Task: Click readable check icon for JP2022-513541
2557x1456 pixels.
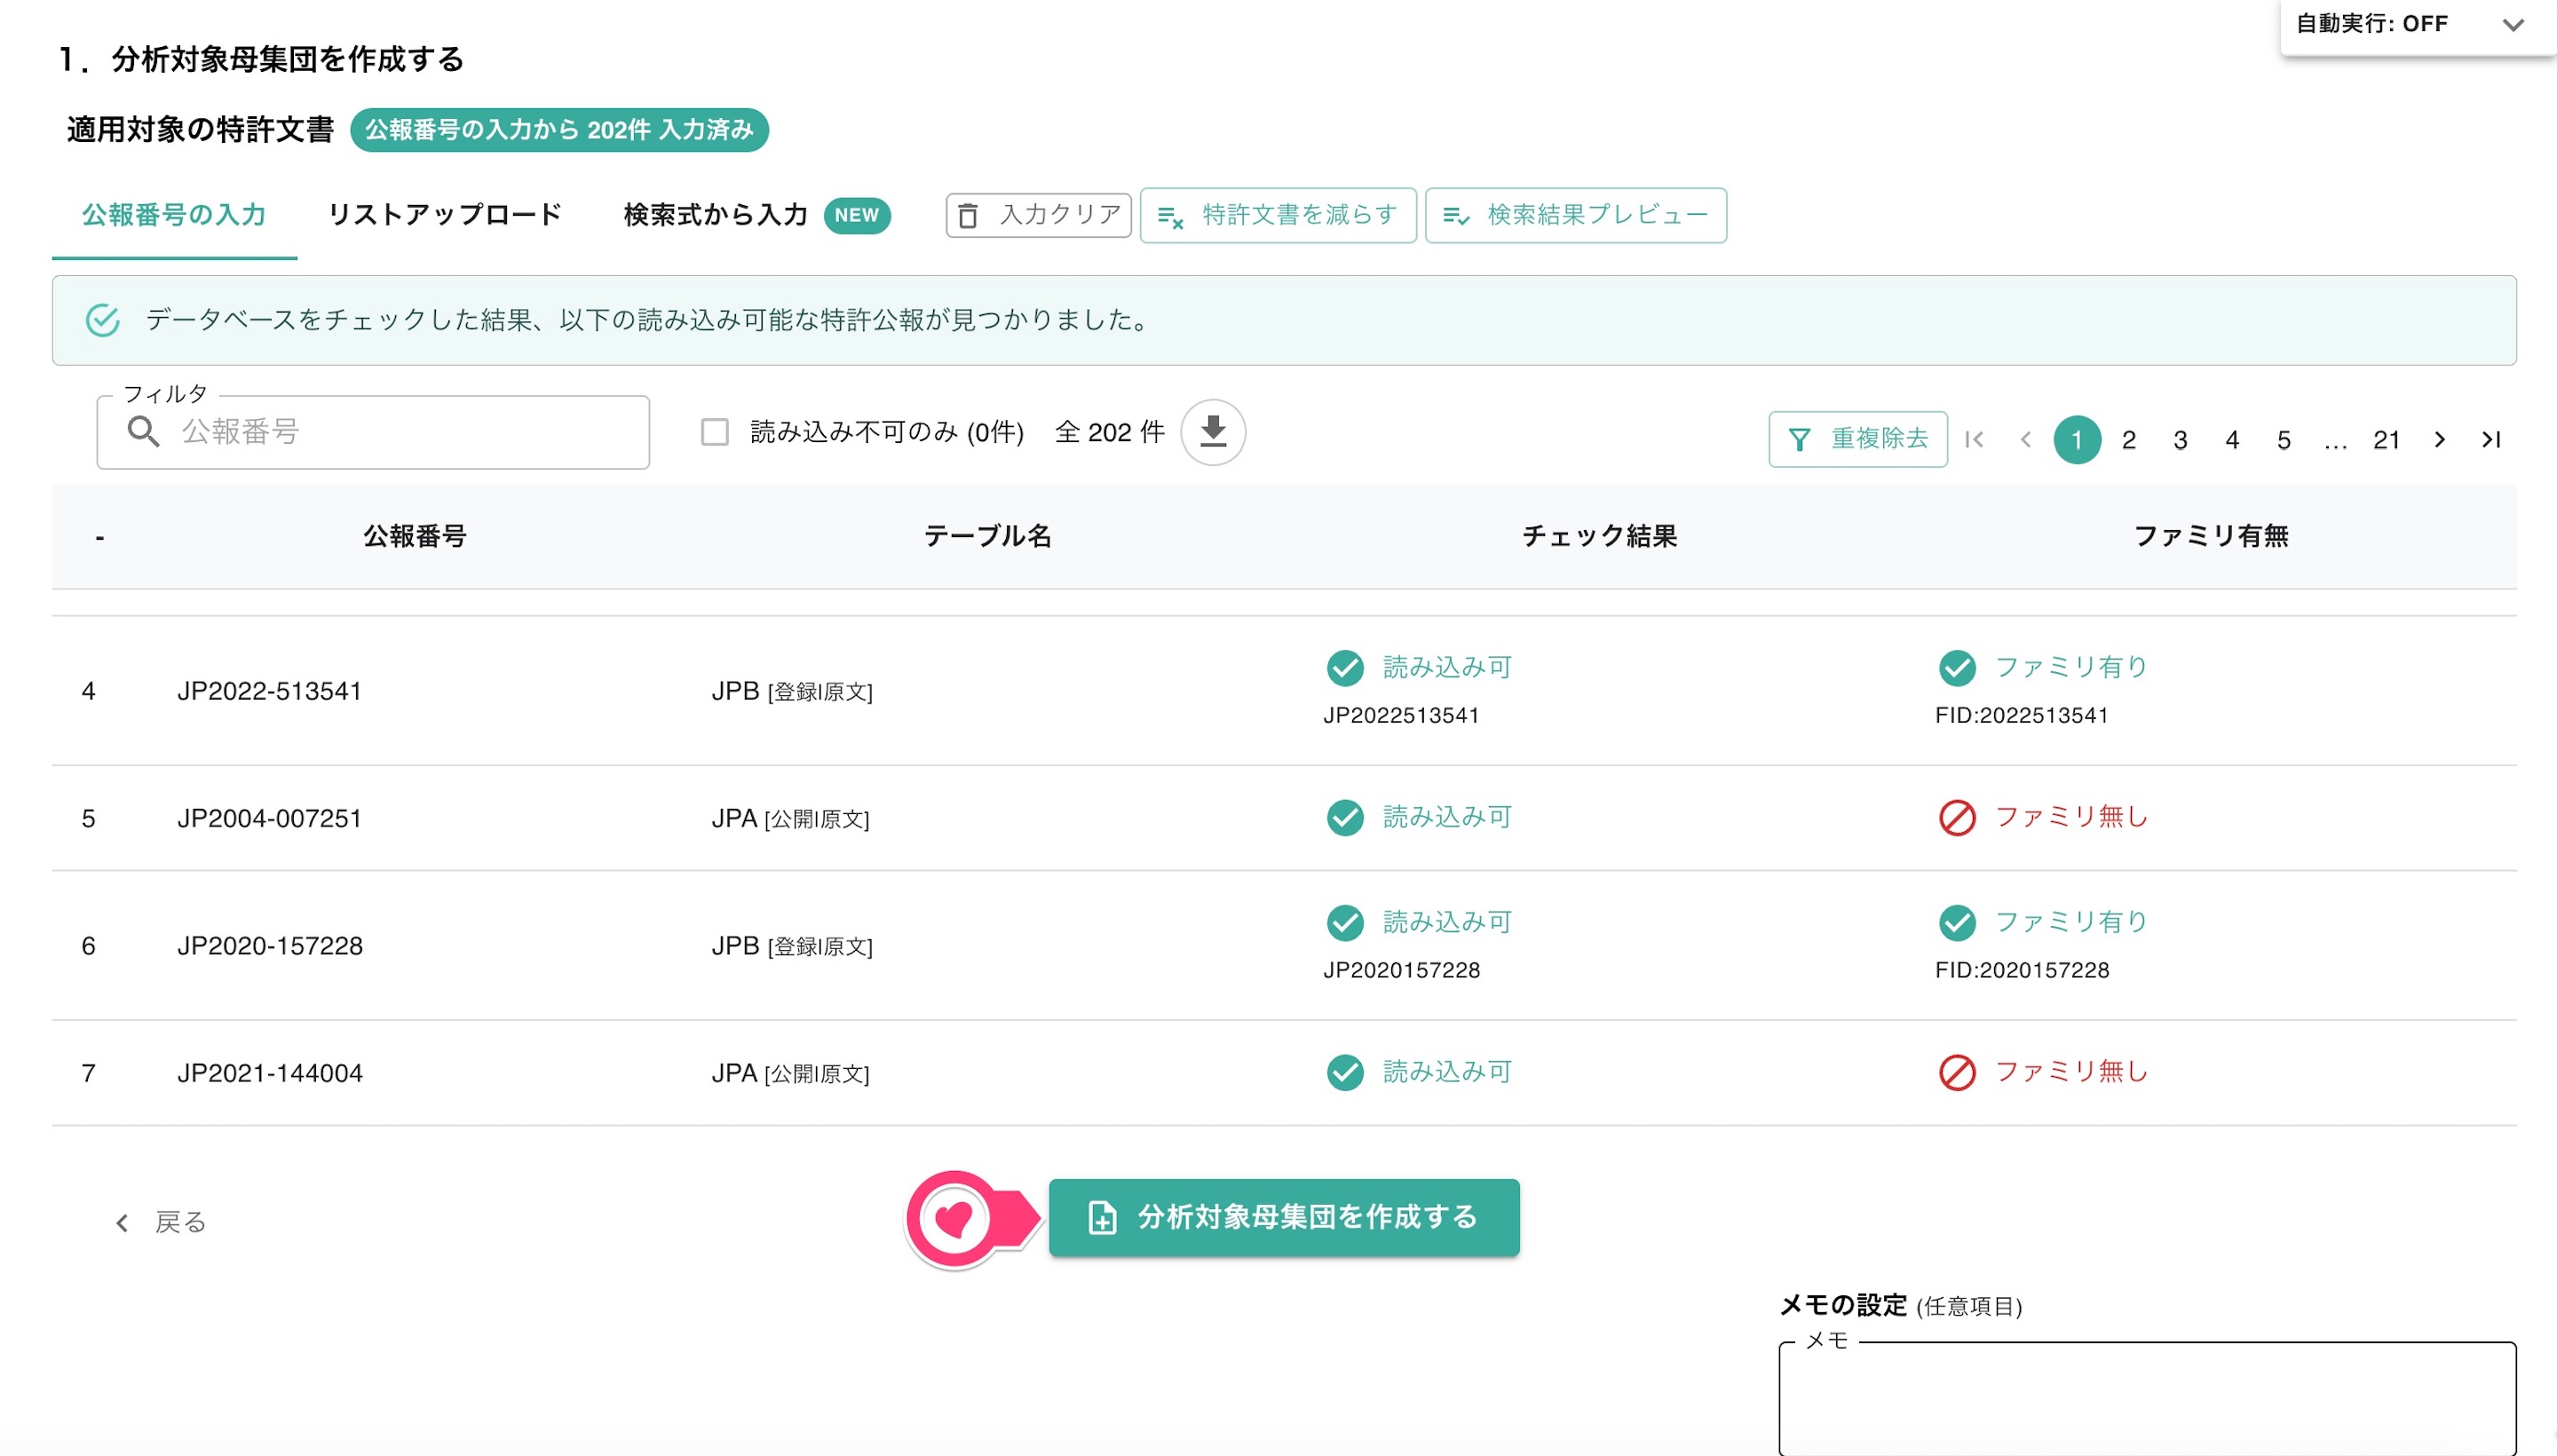Action: (x=1345, y=668)
